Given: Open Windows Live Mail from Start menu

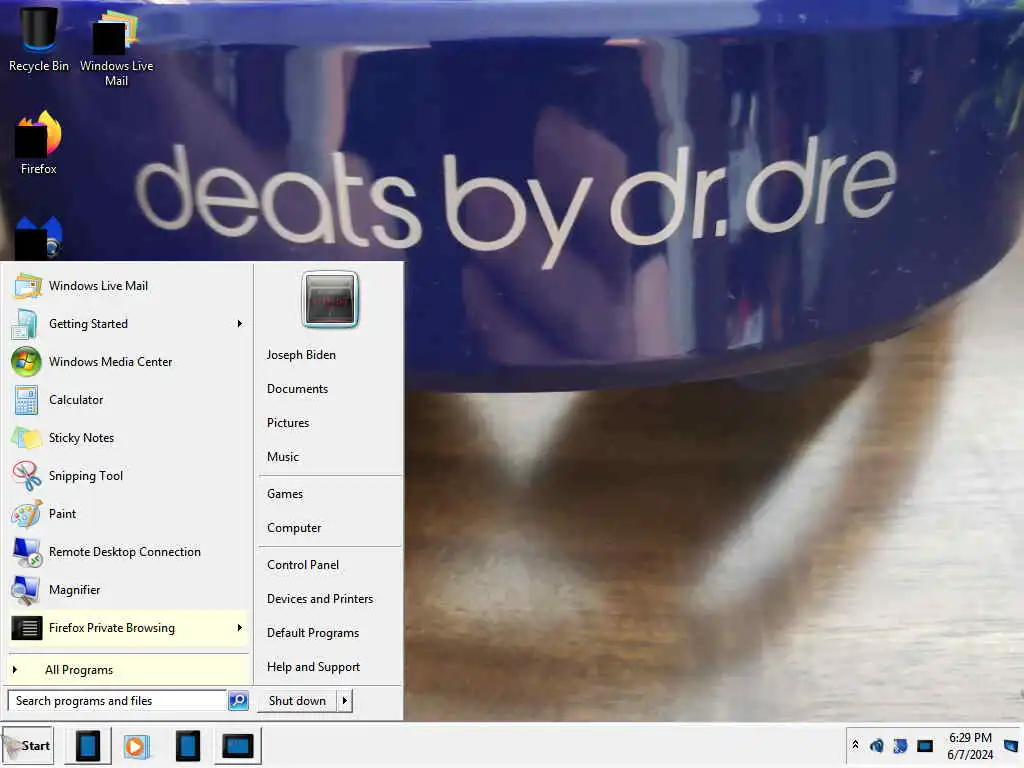Looking at the screenshot, I should pos(127,286).
